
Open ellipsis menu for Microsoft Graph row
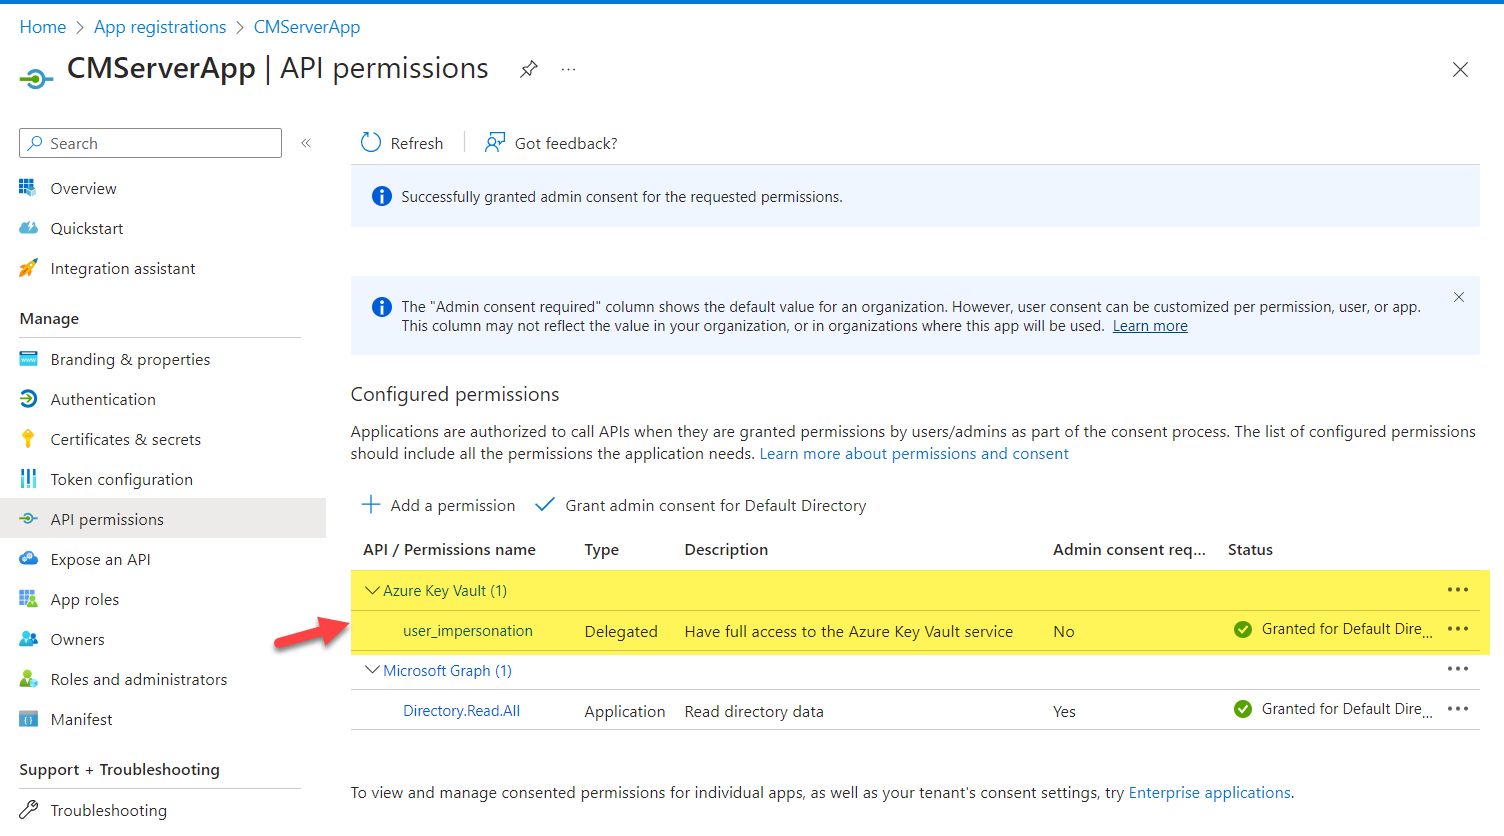click(1458, 669)
